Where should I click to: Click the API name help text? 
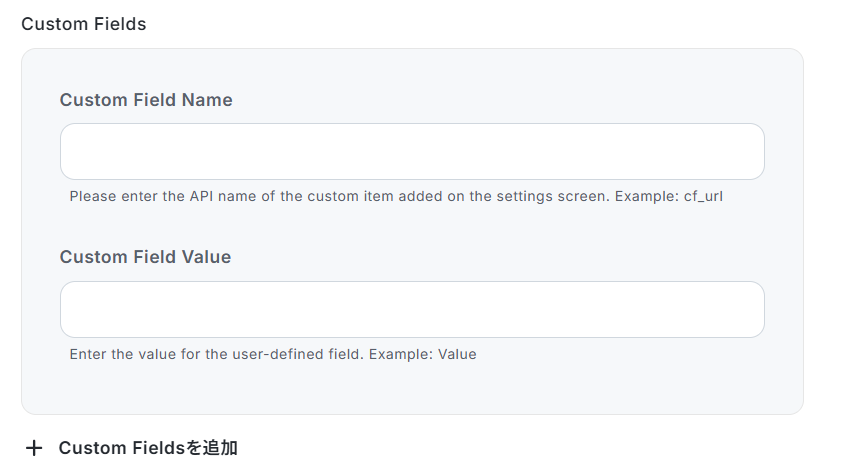tap(396, 196)
